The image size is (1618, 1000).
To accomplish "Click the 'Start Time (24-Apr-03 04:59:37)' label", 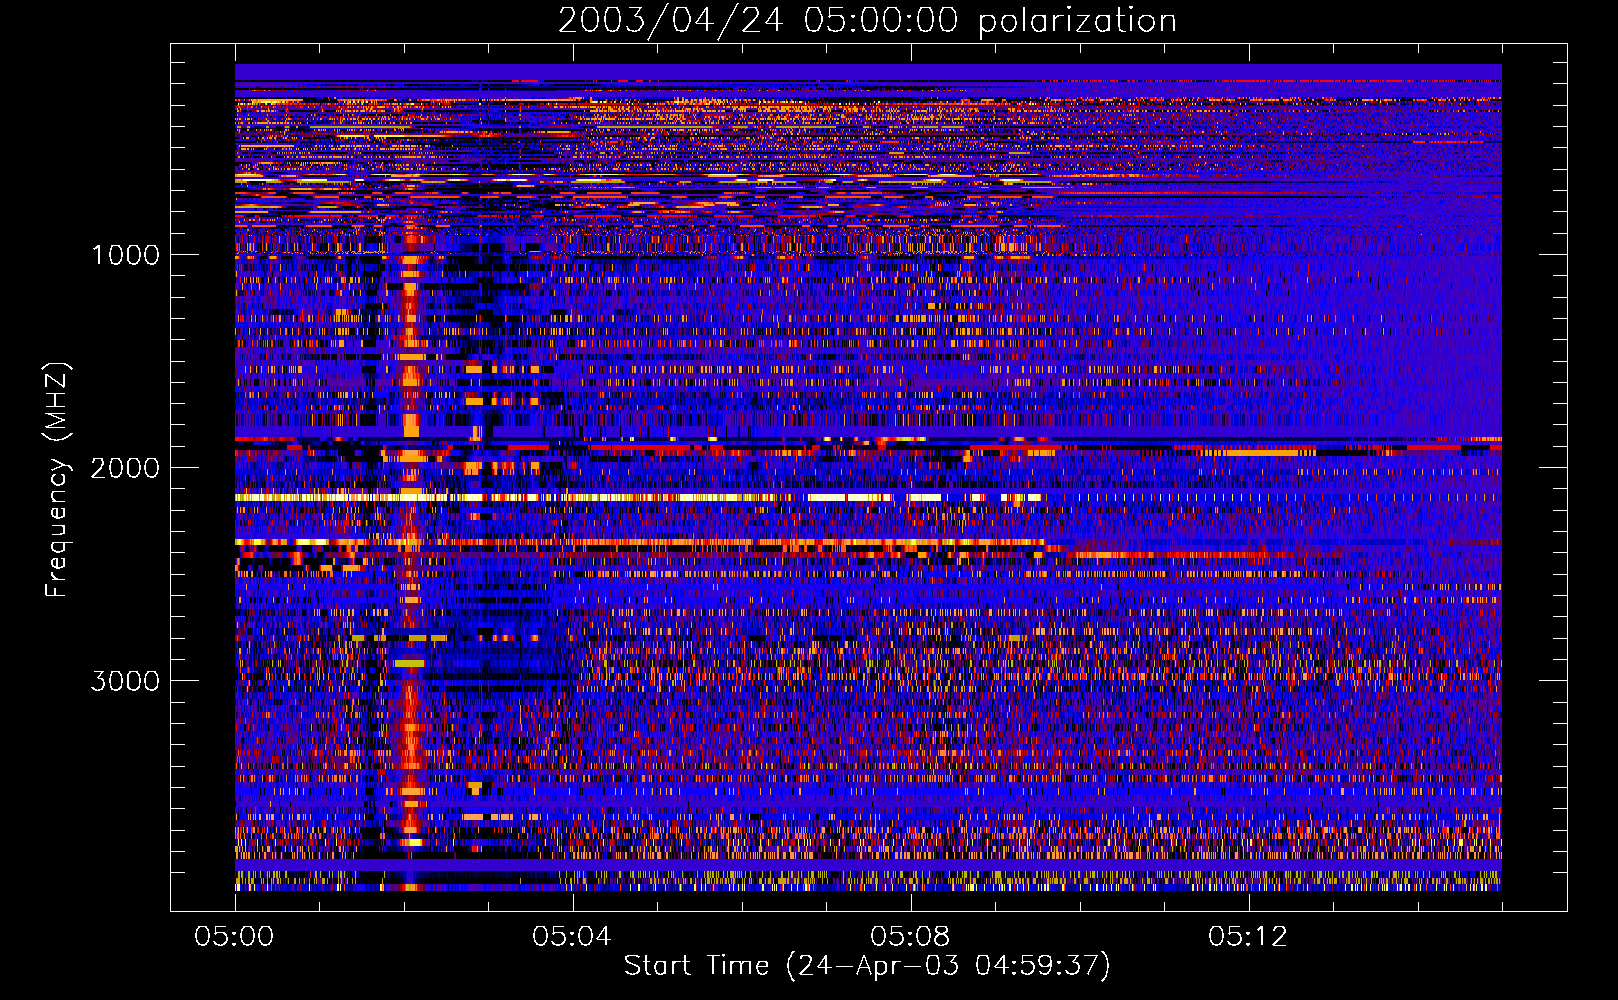I will point(867,966).
